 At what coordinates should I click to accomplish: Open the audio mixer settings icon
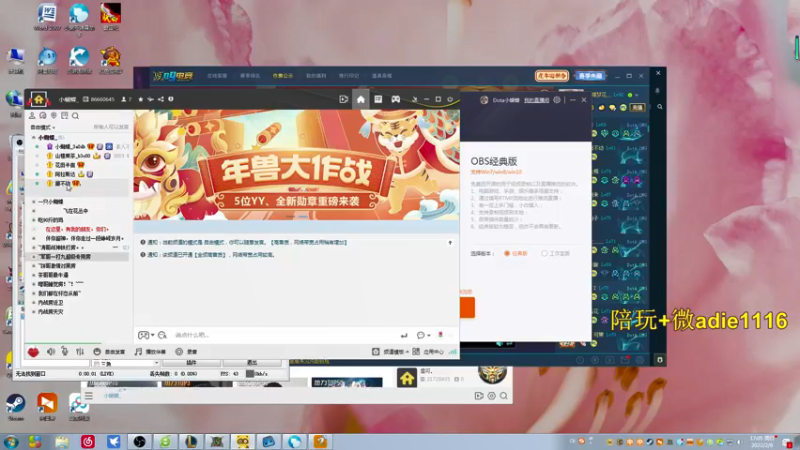tap(80, 352)
